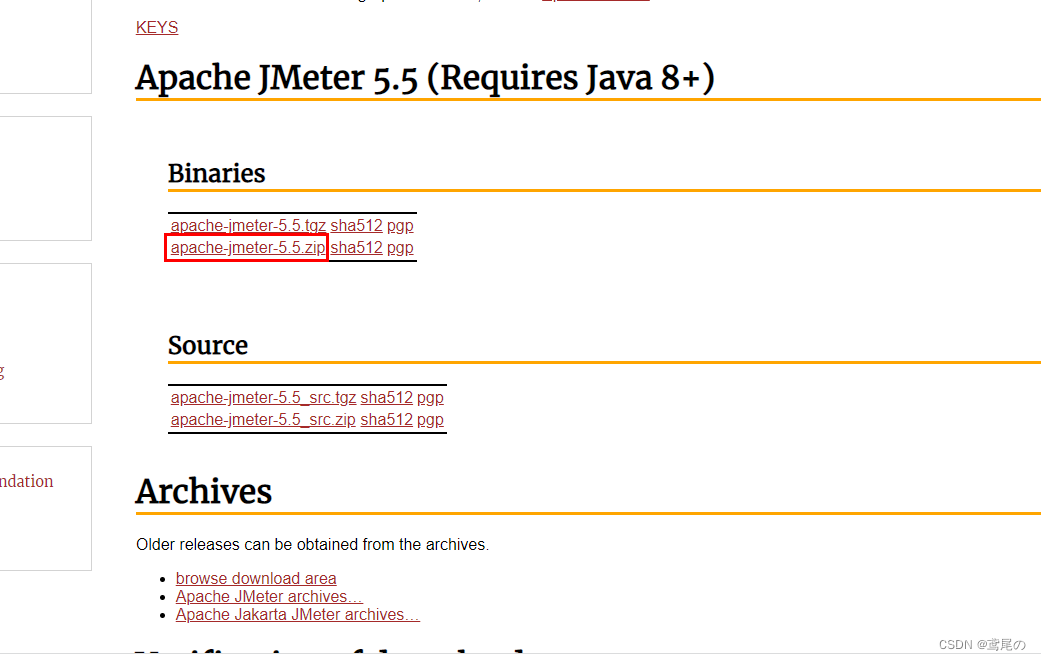Open sha512 for apache-jmeter-5.5_src.zip
Viewport: 1041px width, 660px height.
pos(387,420)
